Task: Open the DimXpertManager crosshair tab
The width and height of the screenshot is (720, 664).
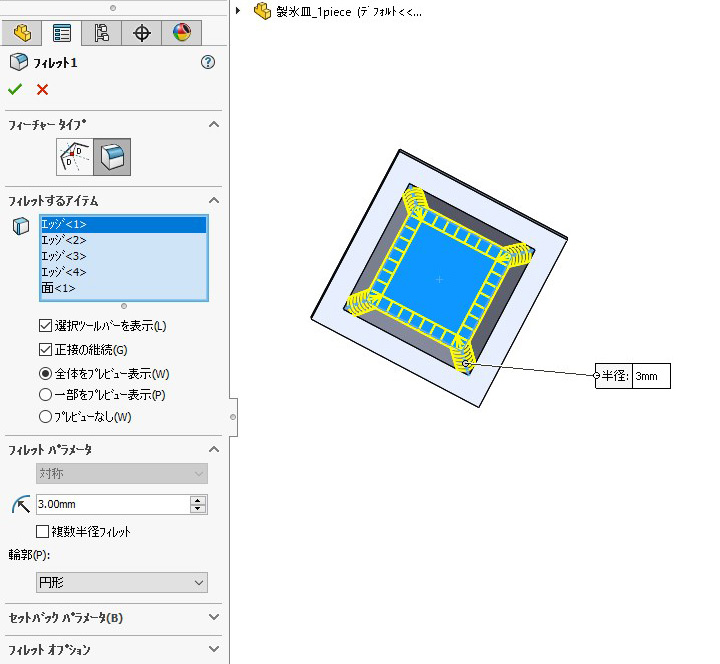Action: 141,33
